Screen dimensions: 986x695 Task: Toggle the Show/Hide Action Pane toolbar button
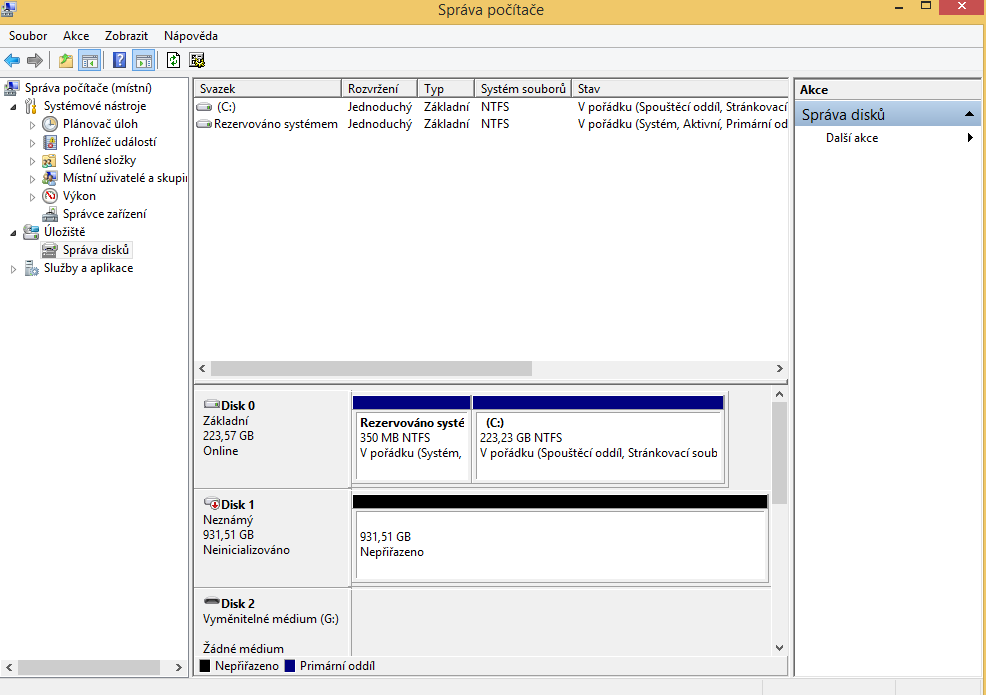(x=143, y=60)
